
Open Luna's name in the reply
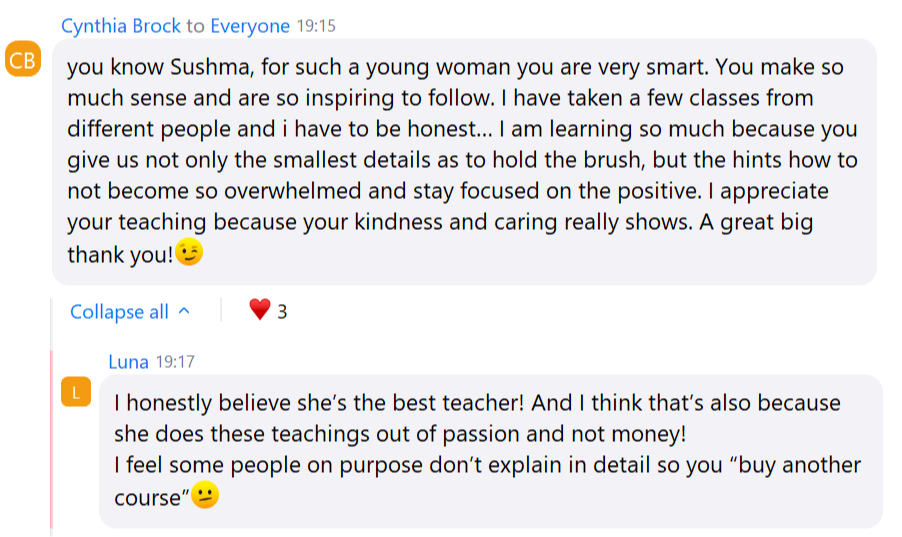coord(128,362)
